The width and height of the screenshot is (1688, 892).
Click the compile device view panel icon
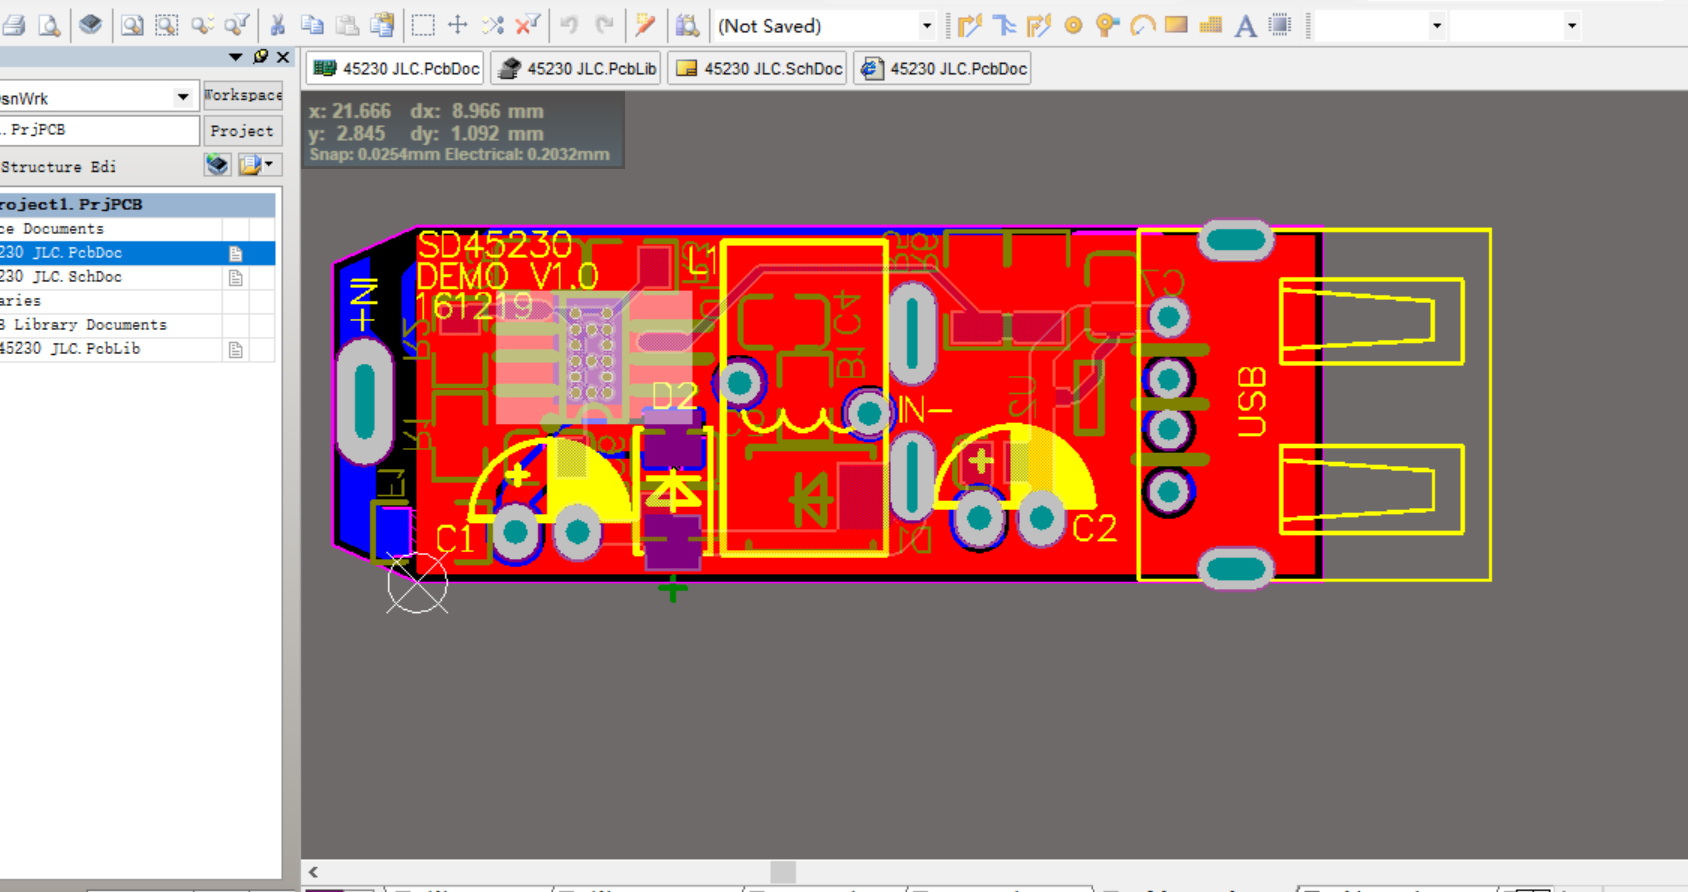click(x=218, y=165)
